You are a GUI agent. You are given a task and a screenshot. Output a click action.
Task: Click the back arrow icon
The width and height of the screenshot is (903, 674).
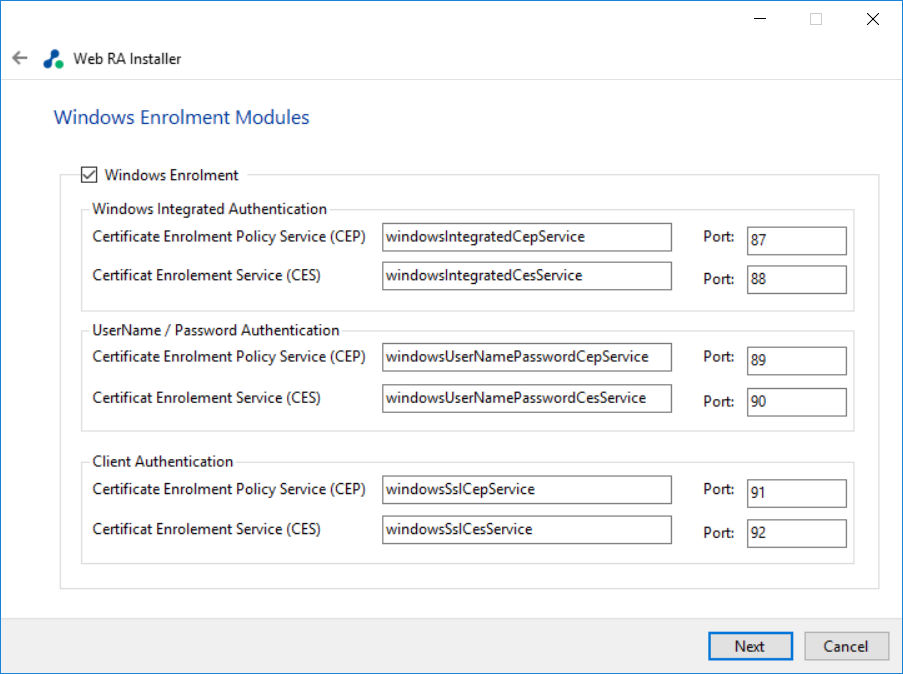click(19, 58)
